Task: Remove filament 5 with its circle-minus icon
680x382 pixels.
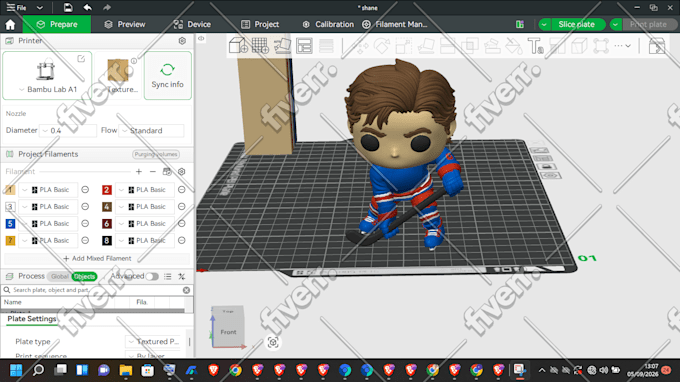Action: pos(85,223)
